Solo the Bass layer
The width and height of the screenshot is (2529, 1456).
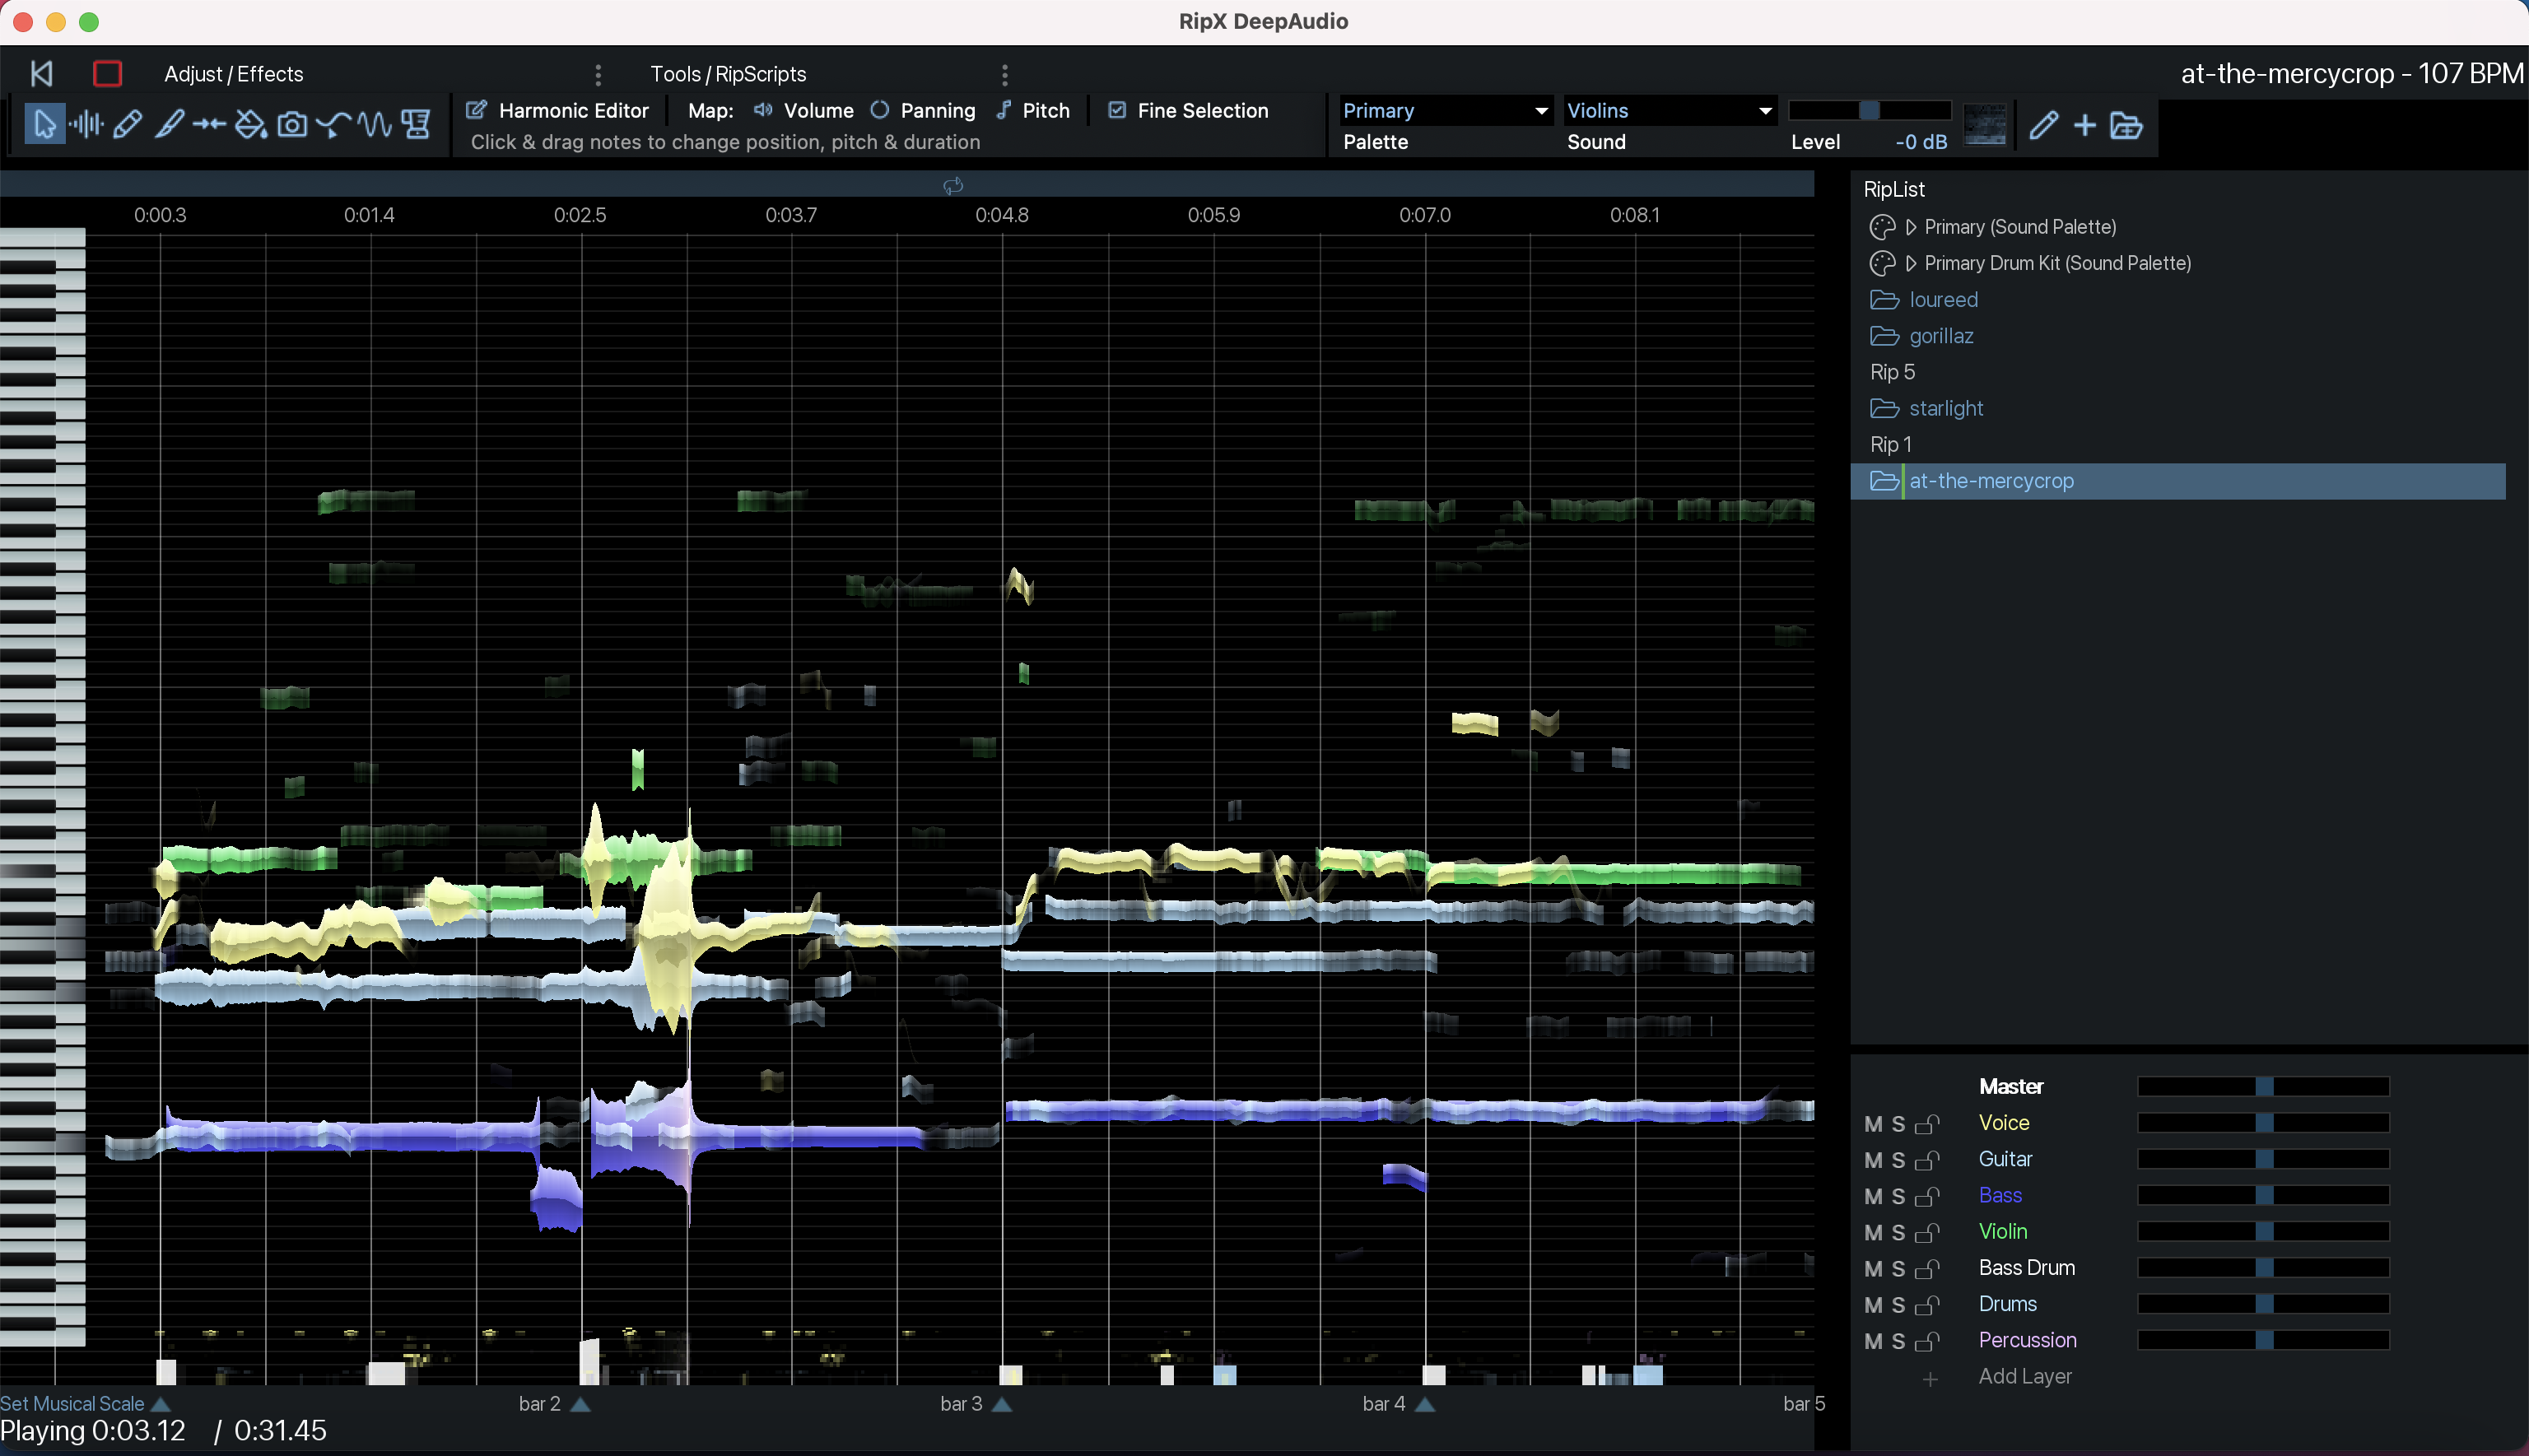pos(1898,1197)
